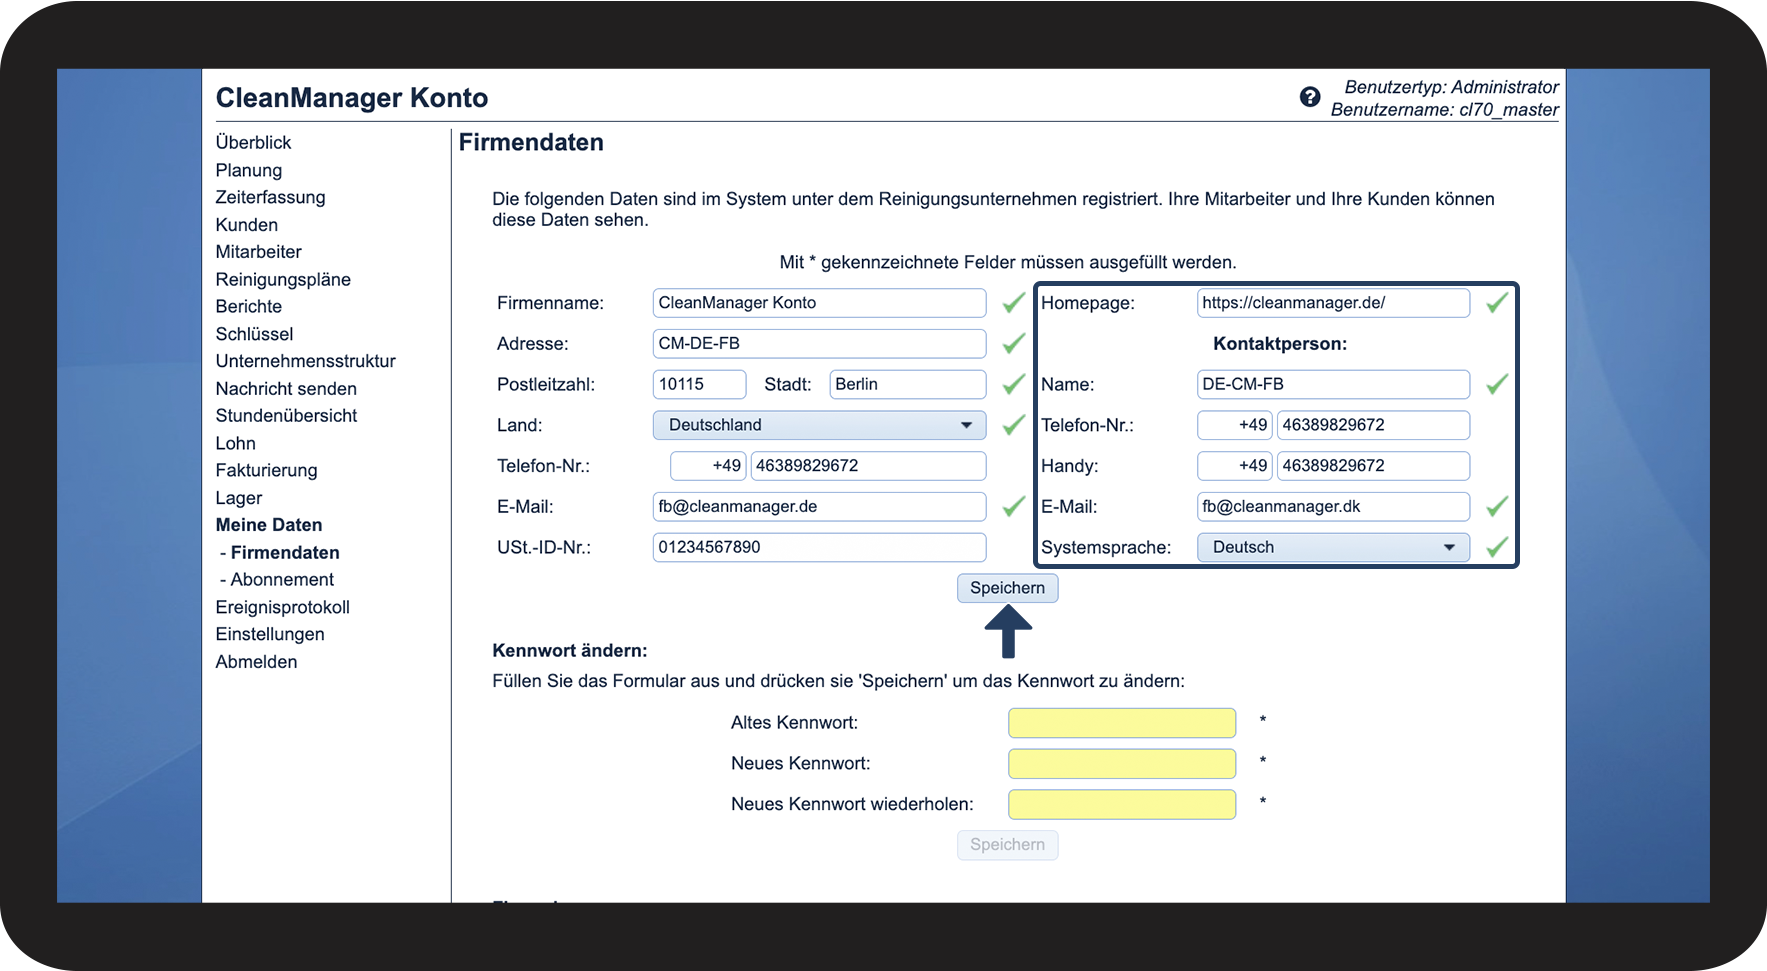Click the Postleitzahl field with 10115

coord(699,384)
